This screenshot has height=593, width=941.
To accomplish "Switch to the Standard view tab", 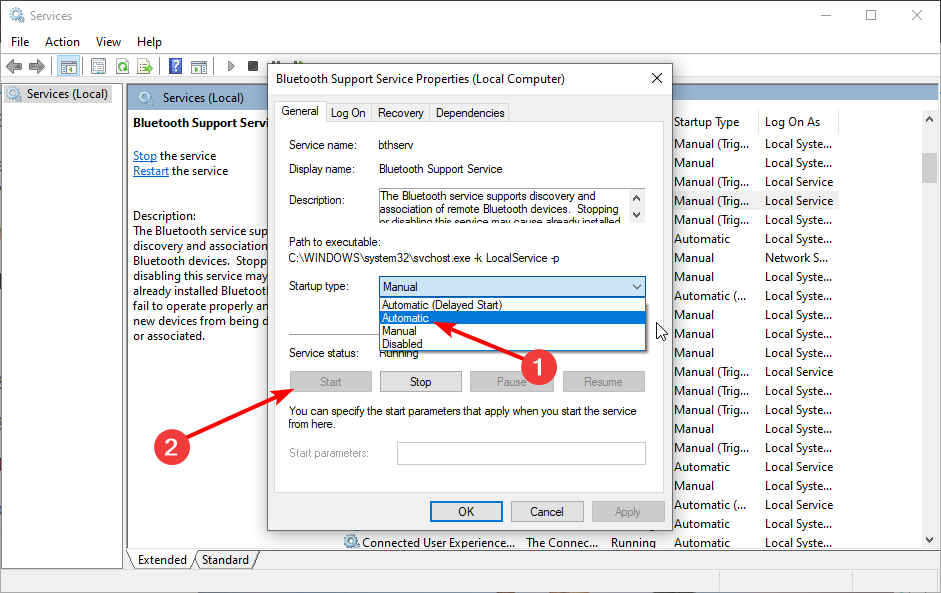I will point(225,559).
